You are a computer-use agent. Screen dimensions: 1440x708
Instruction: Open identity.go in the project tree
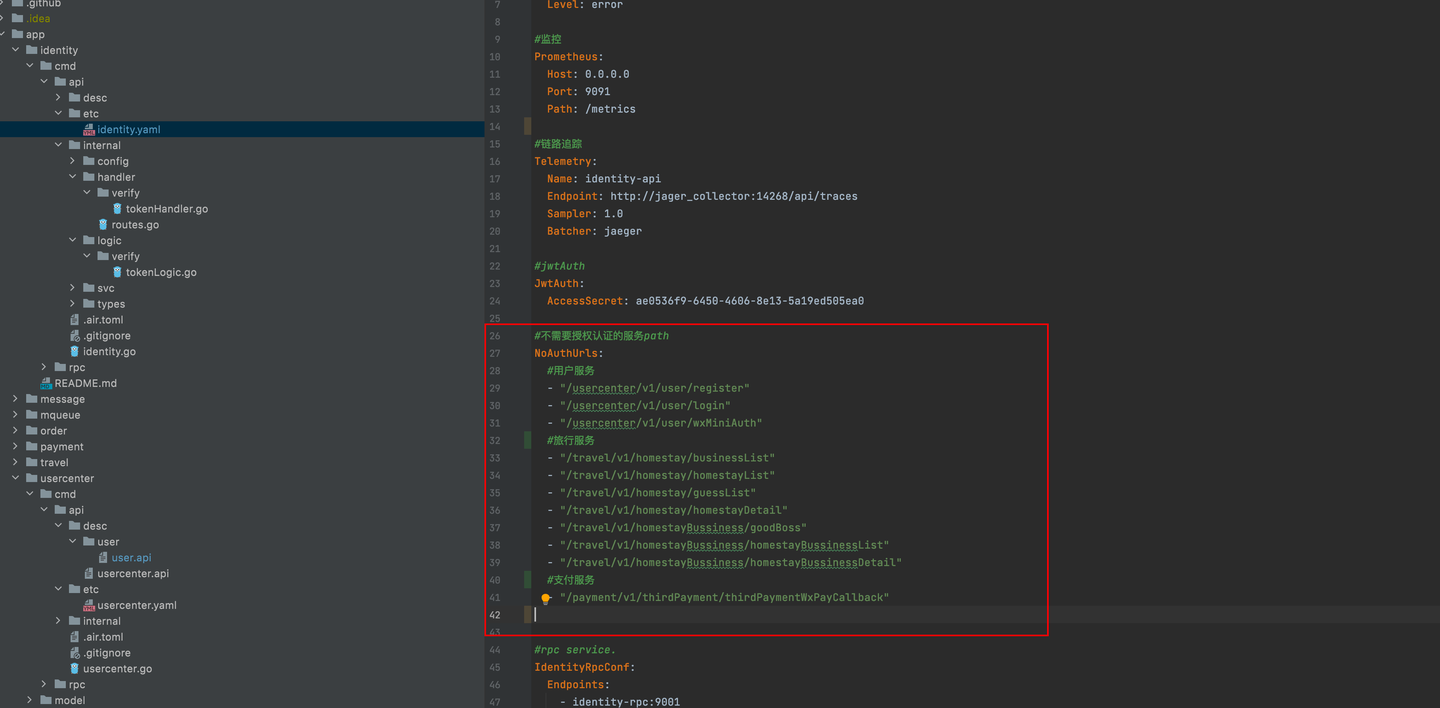pyautogui.click(x=109, y=352)
